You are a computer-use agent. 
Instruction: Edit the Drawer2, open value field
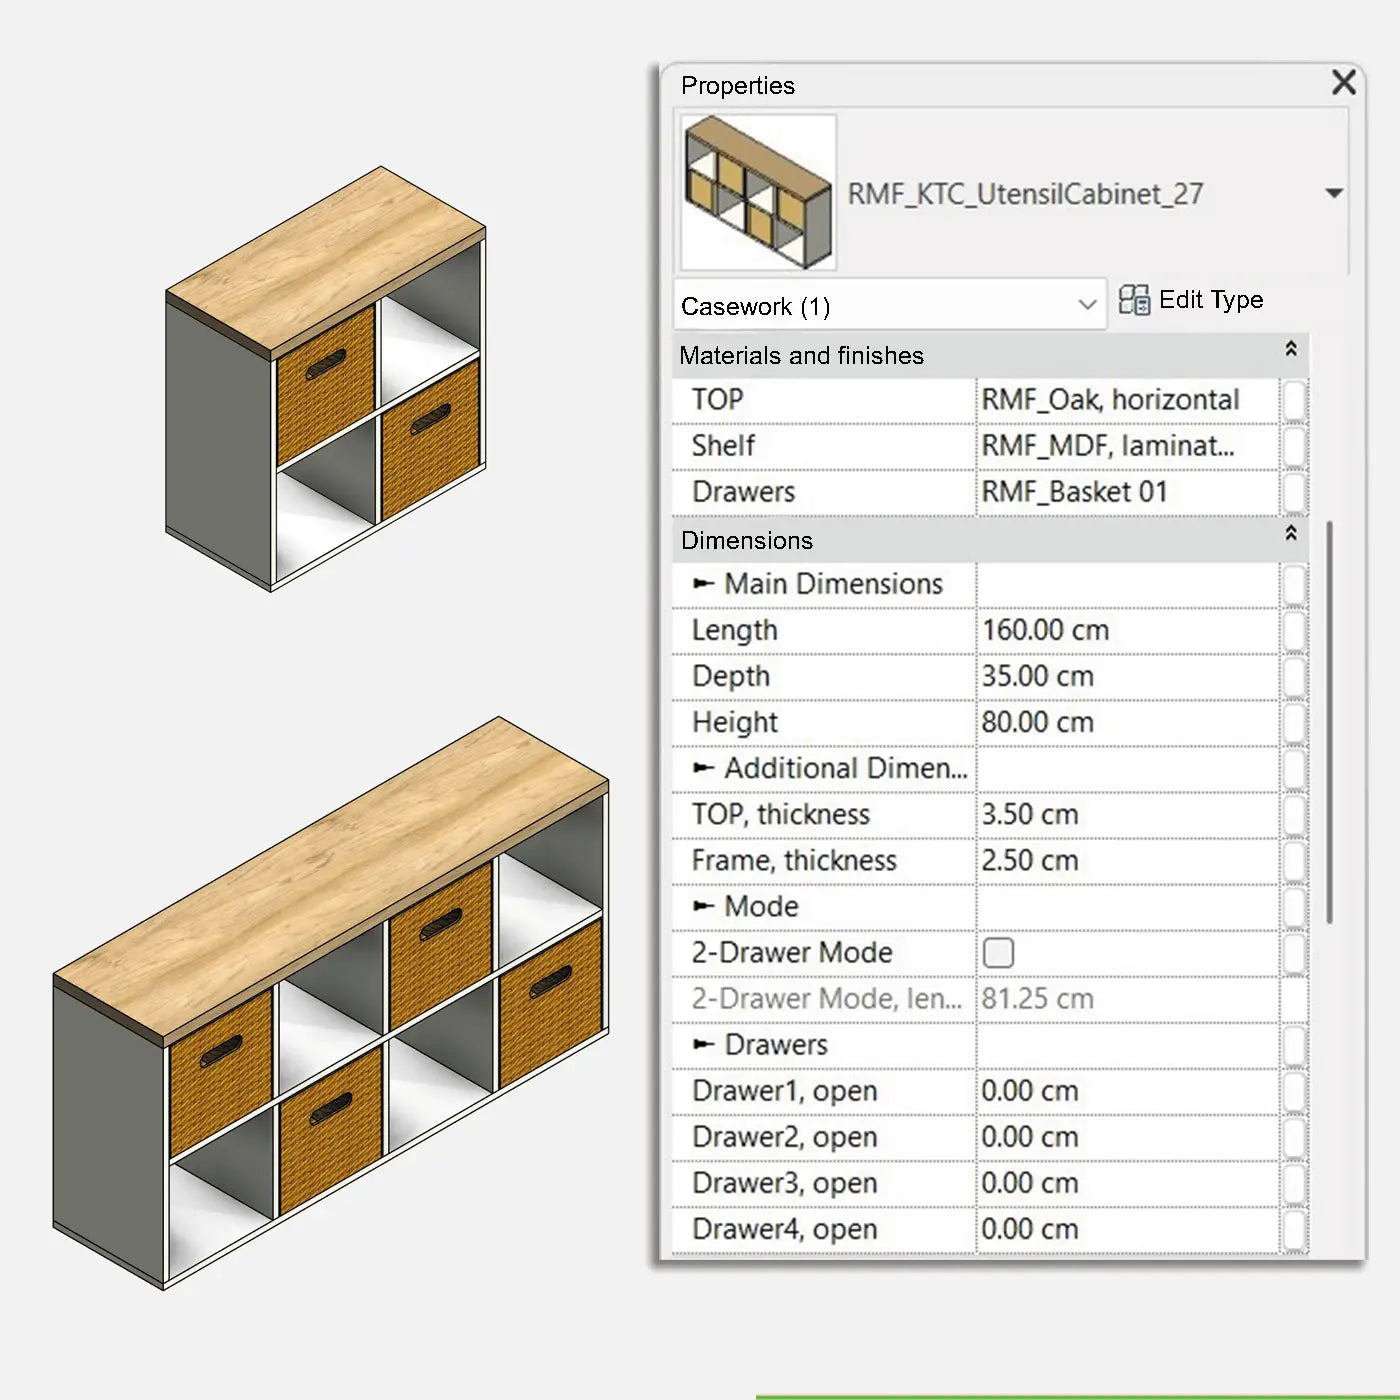coord(1126,1137)
